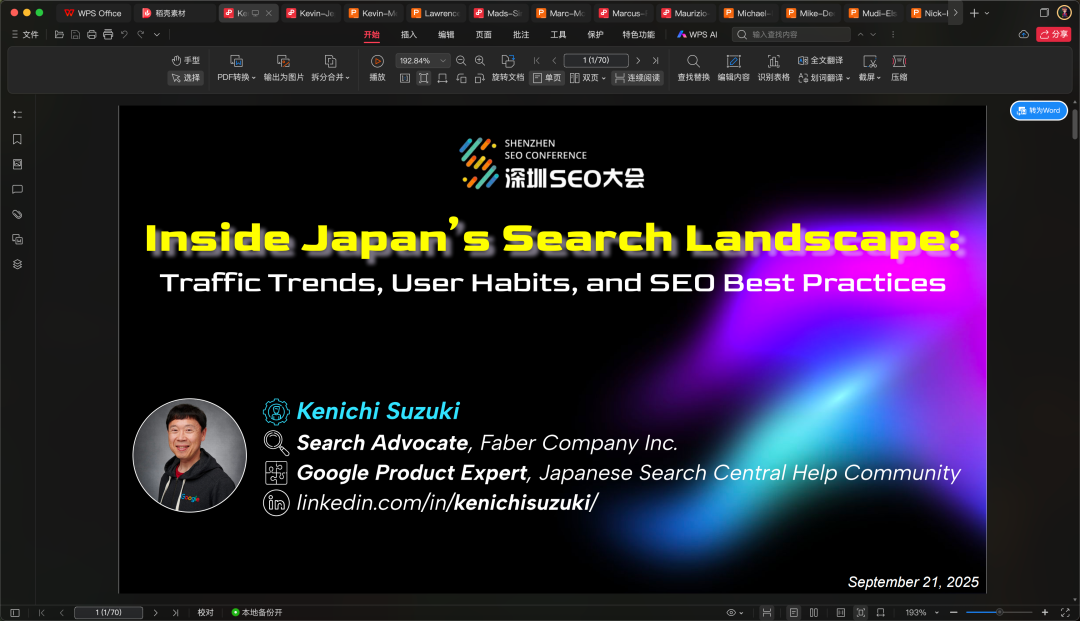Click the 压缩 compress tool
The width and height of the screenshot is (1080, 621).
click(x=899, y=68)
